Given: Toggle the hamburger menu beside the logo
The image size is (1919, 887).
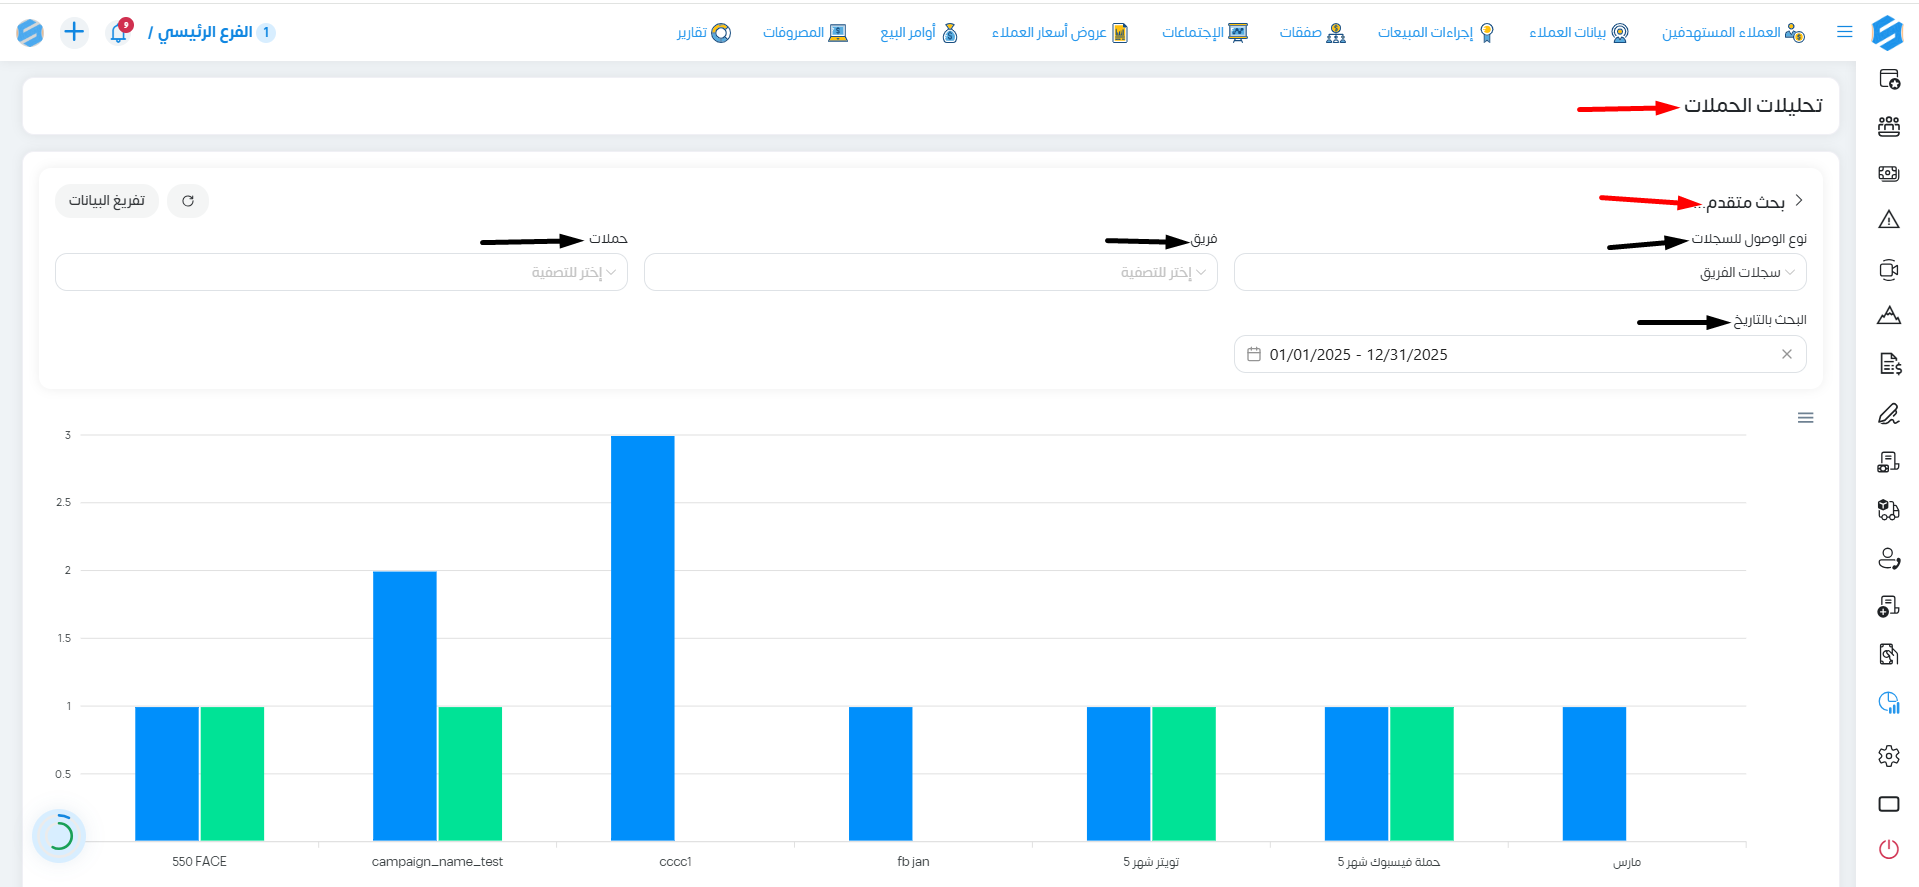Looking at the screenshot, I should coord(1845,32).
